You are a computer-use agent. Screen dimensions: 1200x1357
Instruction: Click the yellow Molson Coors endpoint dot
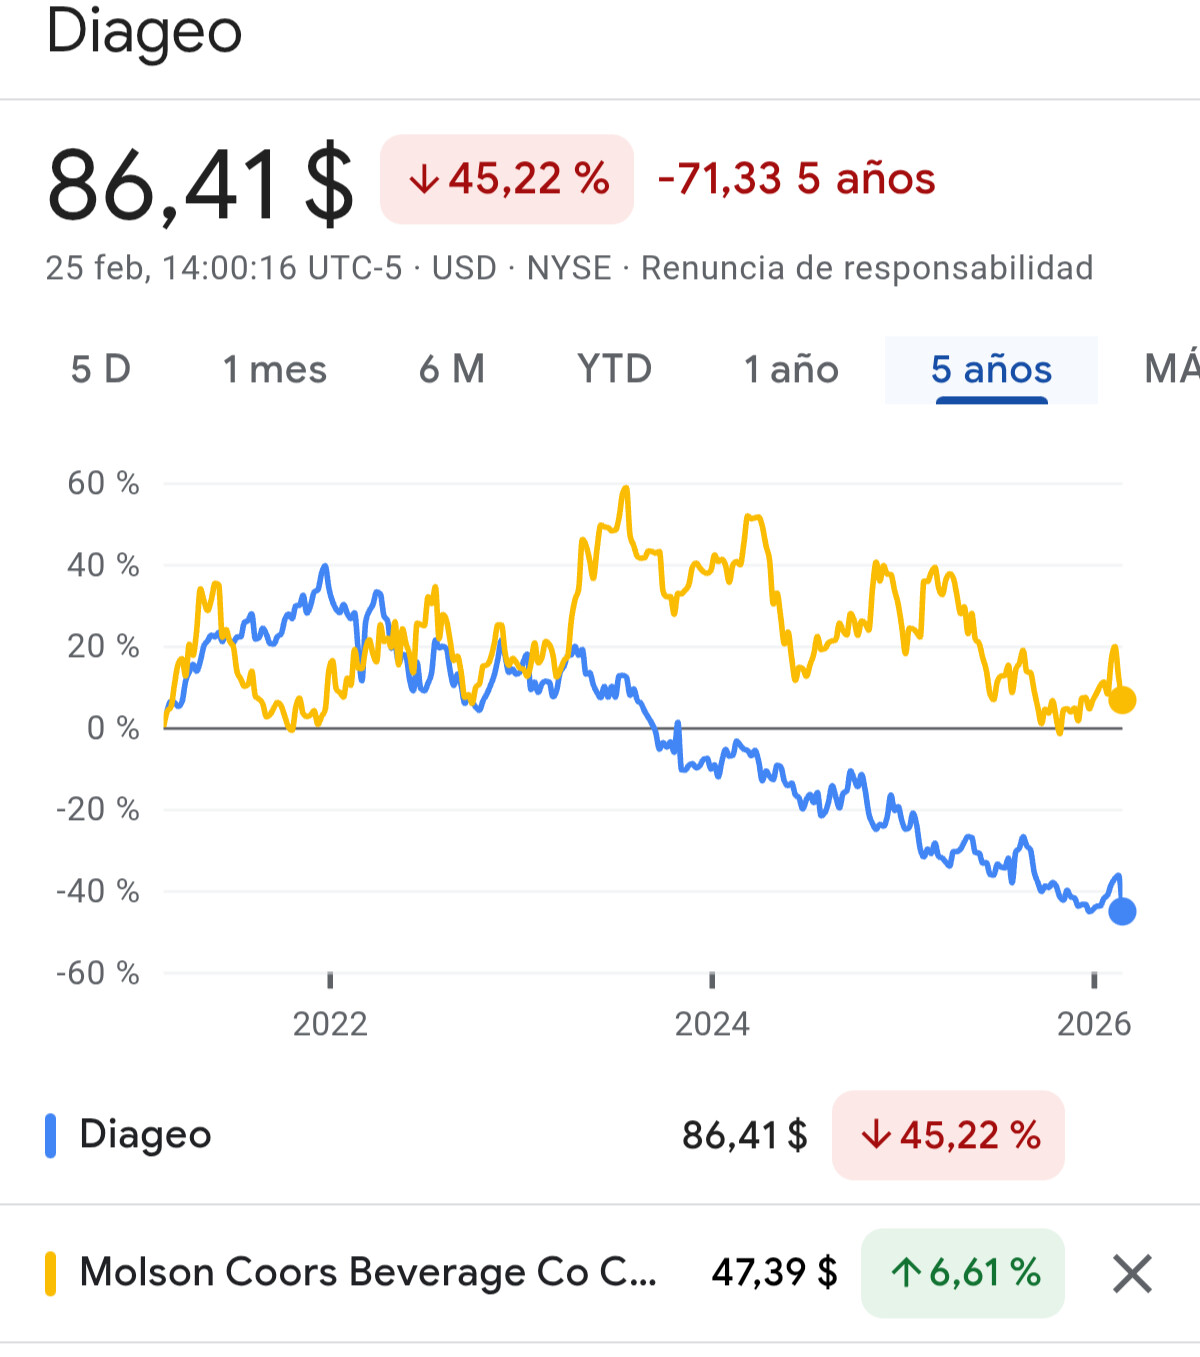click(1122, 700)
